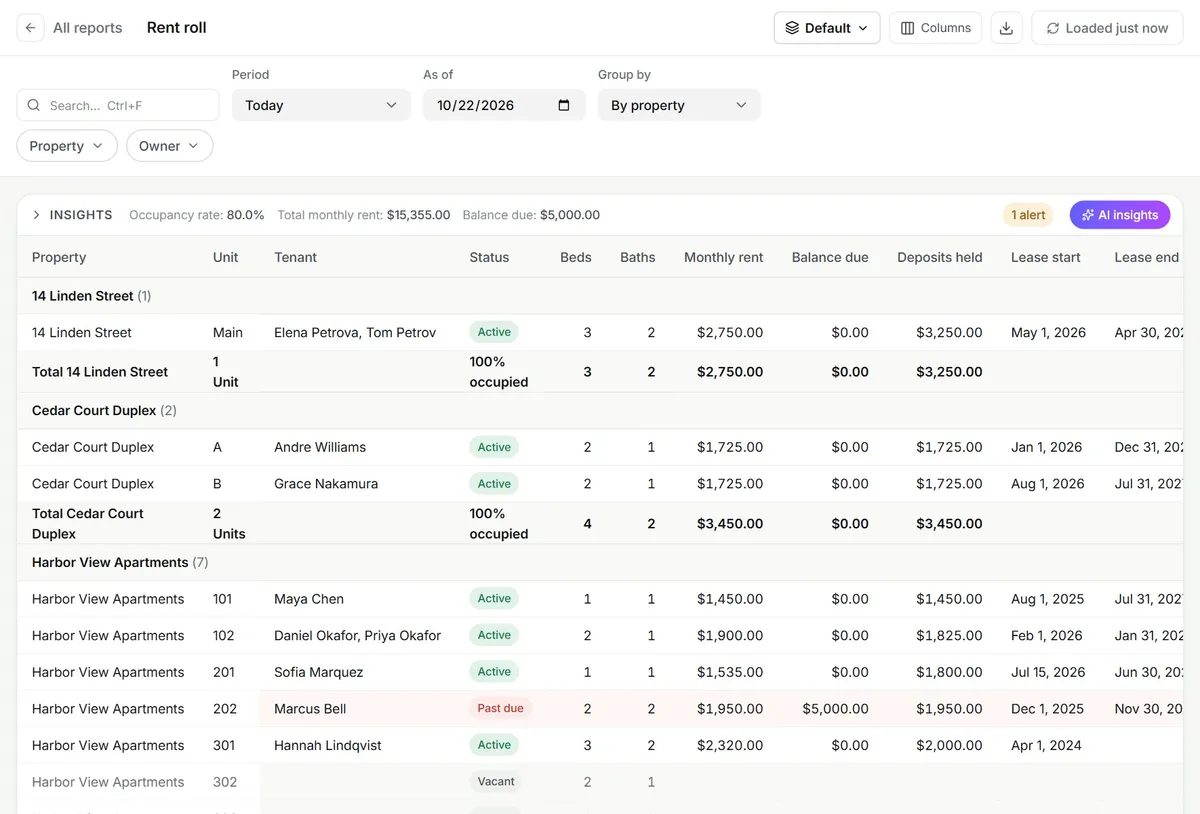Select tenant Grace Nakamura

click(326, 484)
